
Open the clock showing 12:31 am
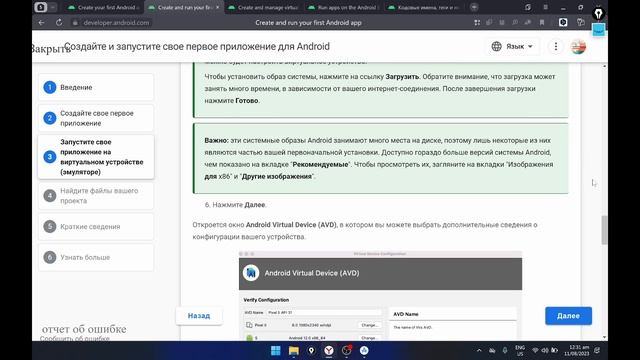point(577,350)
